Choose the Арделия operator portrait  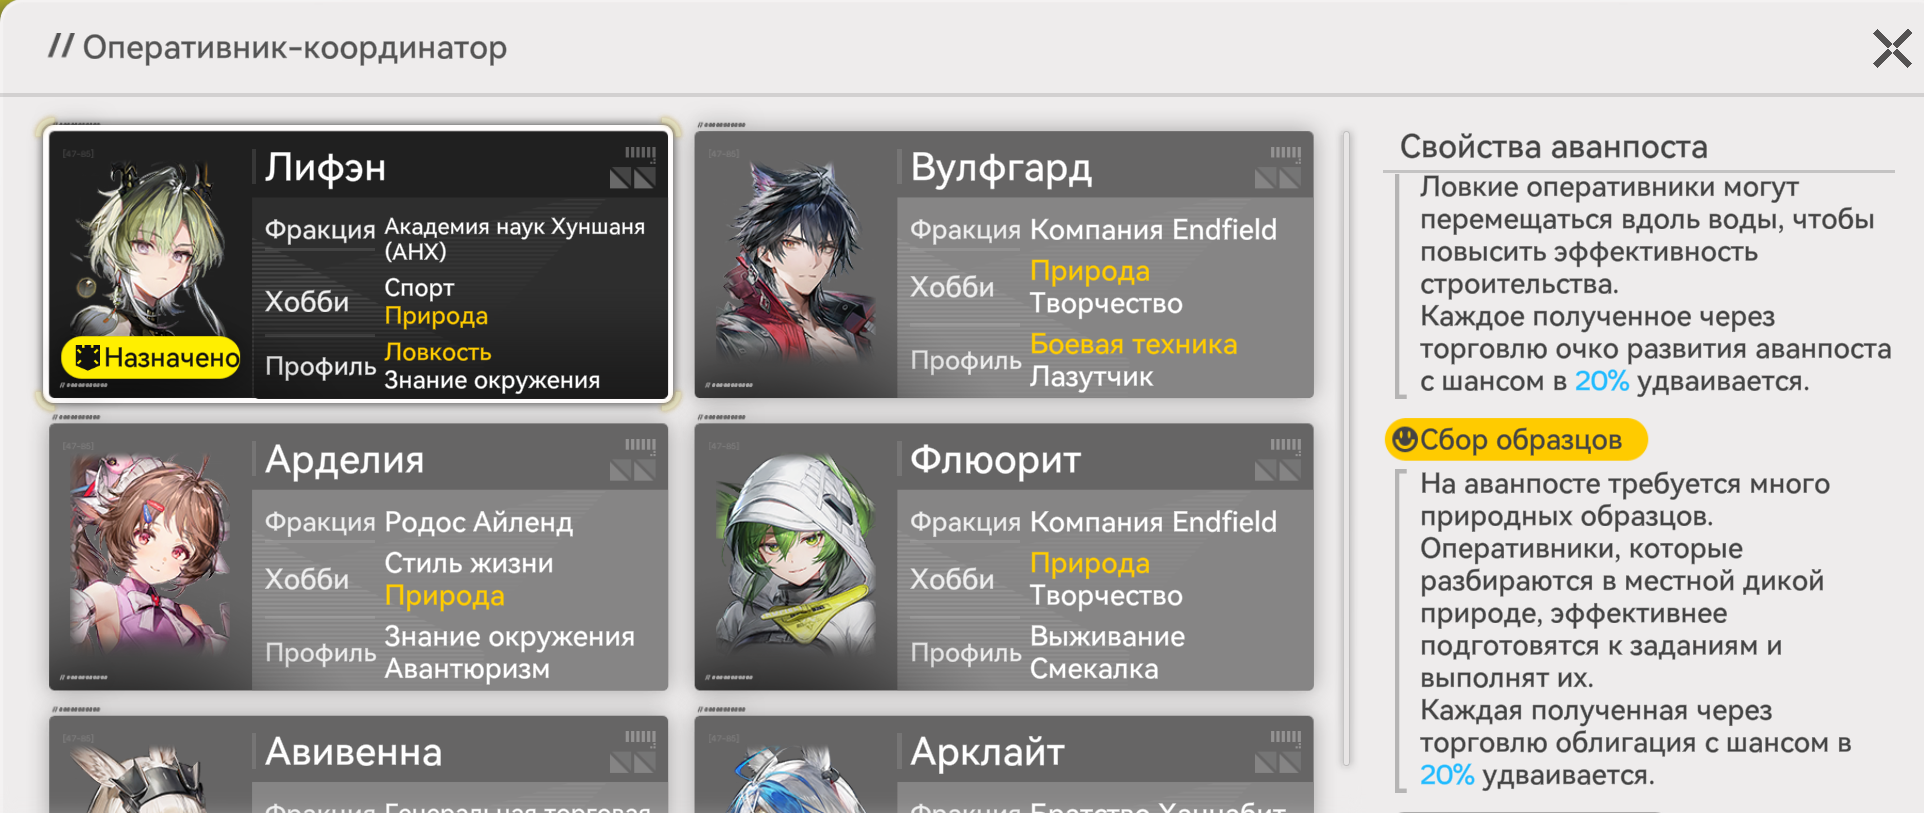[151, 557]
